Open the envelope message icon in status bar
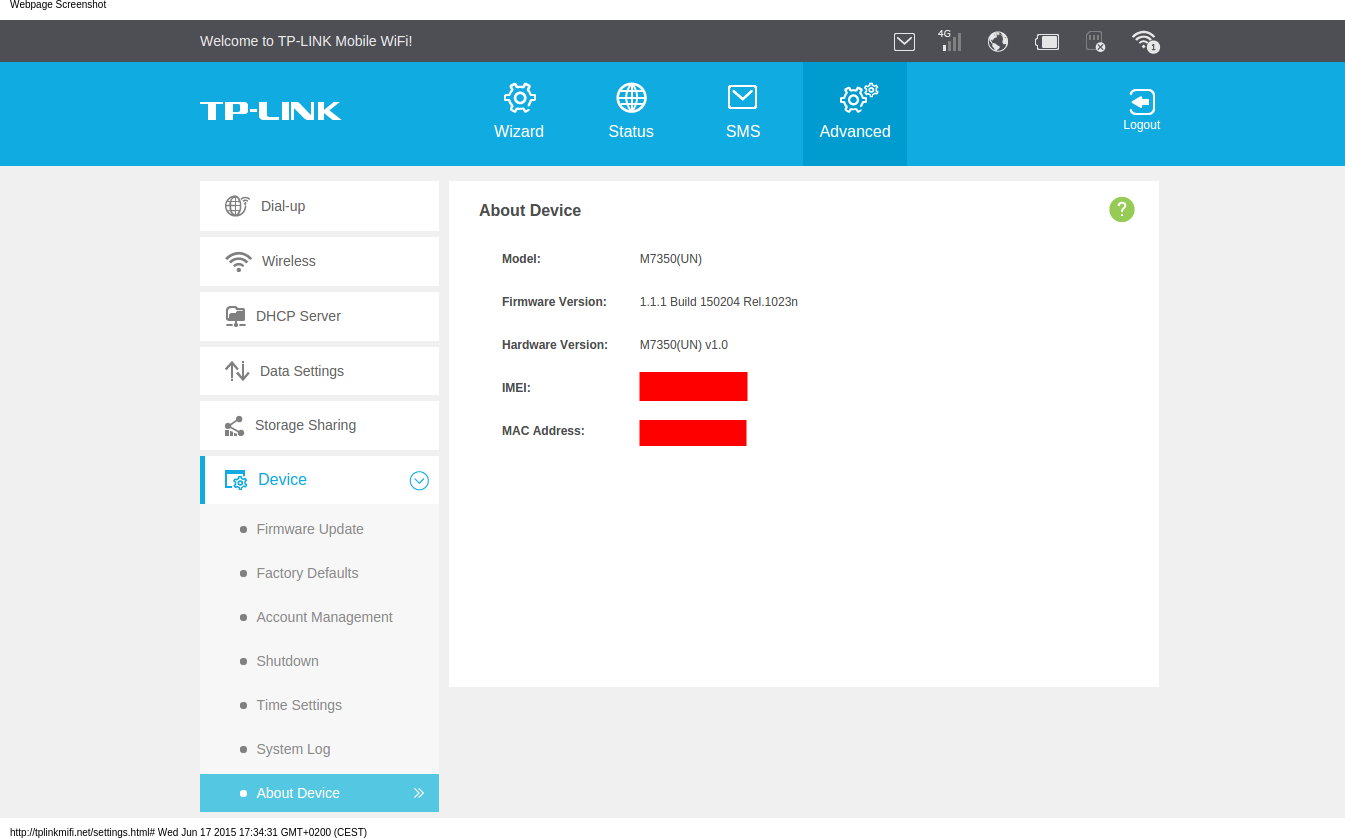Screen dimensions: 1345x838 point(904,41)
